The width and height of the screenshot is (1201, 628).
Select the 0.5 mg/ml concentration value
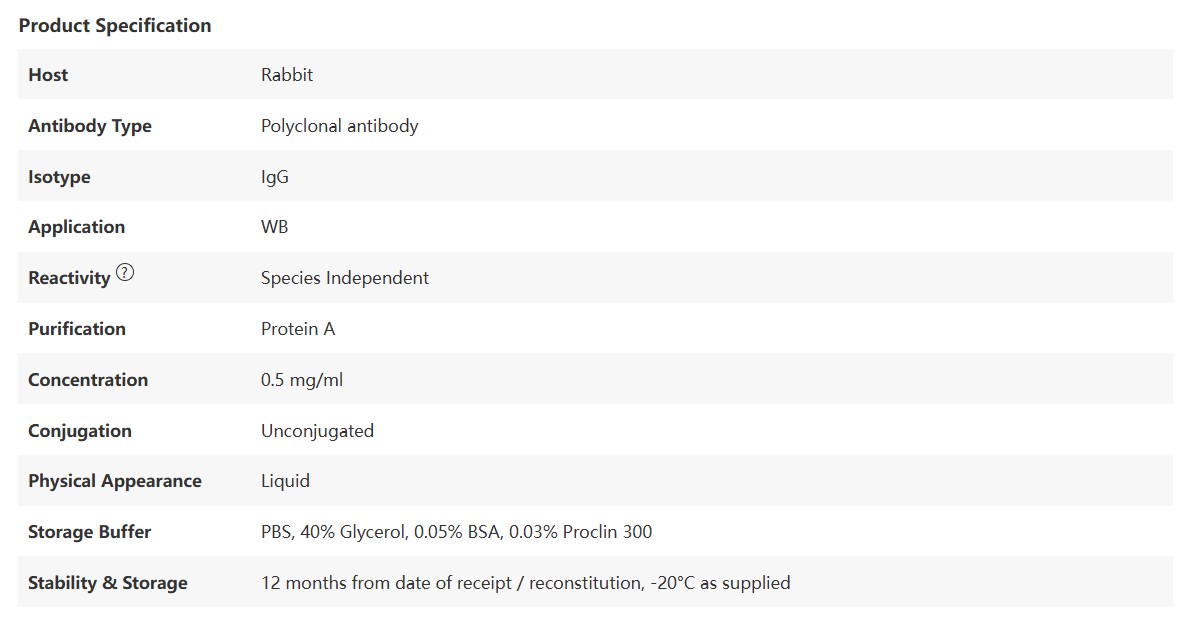(x=302, y=380)
